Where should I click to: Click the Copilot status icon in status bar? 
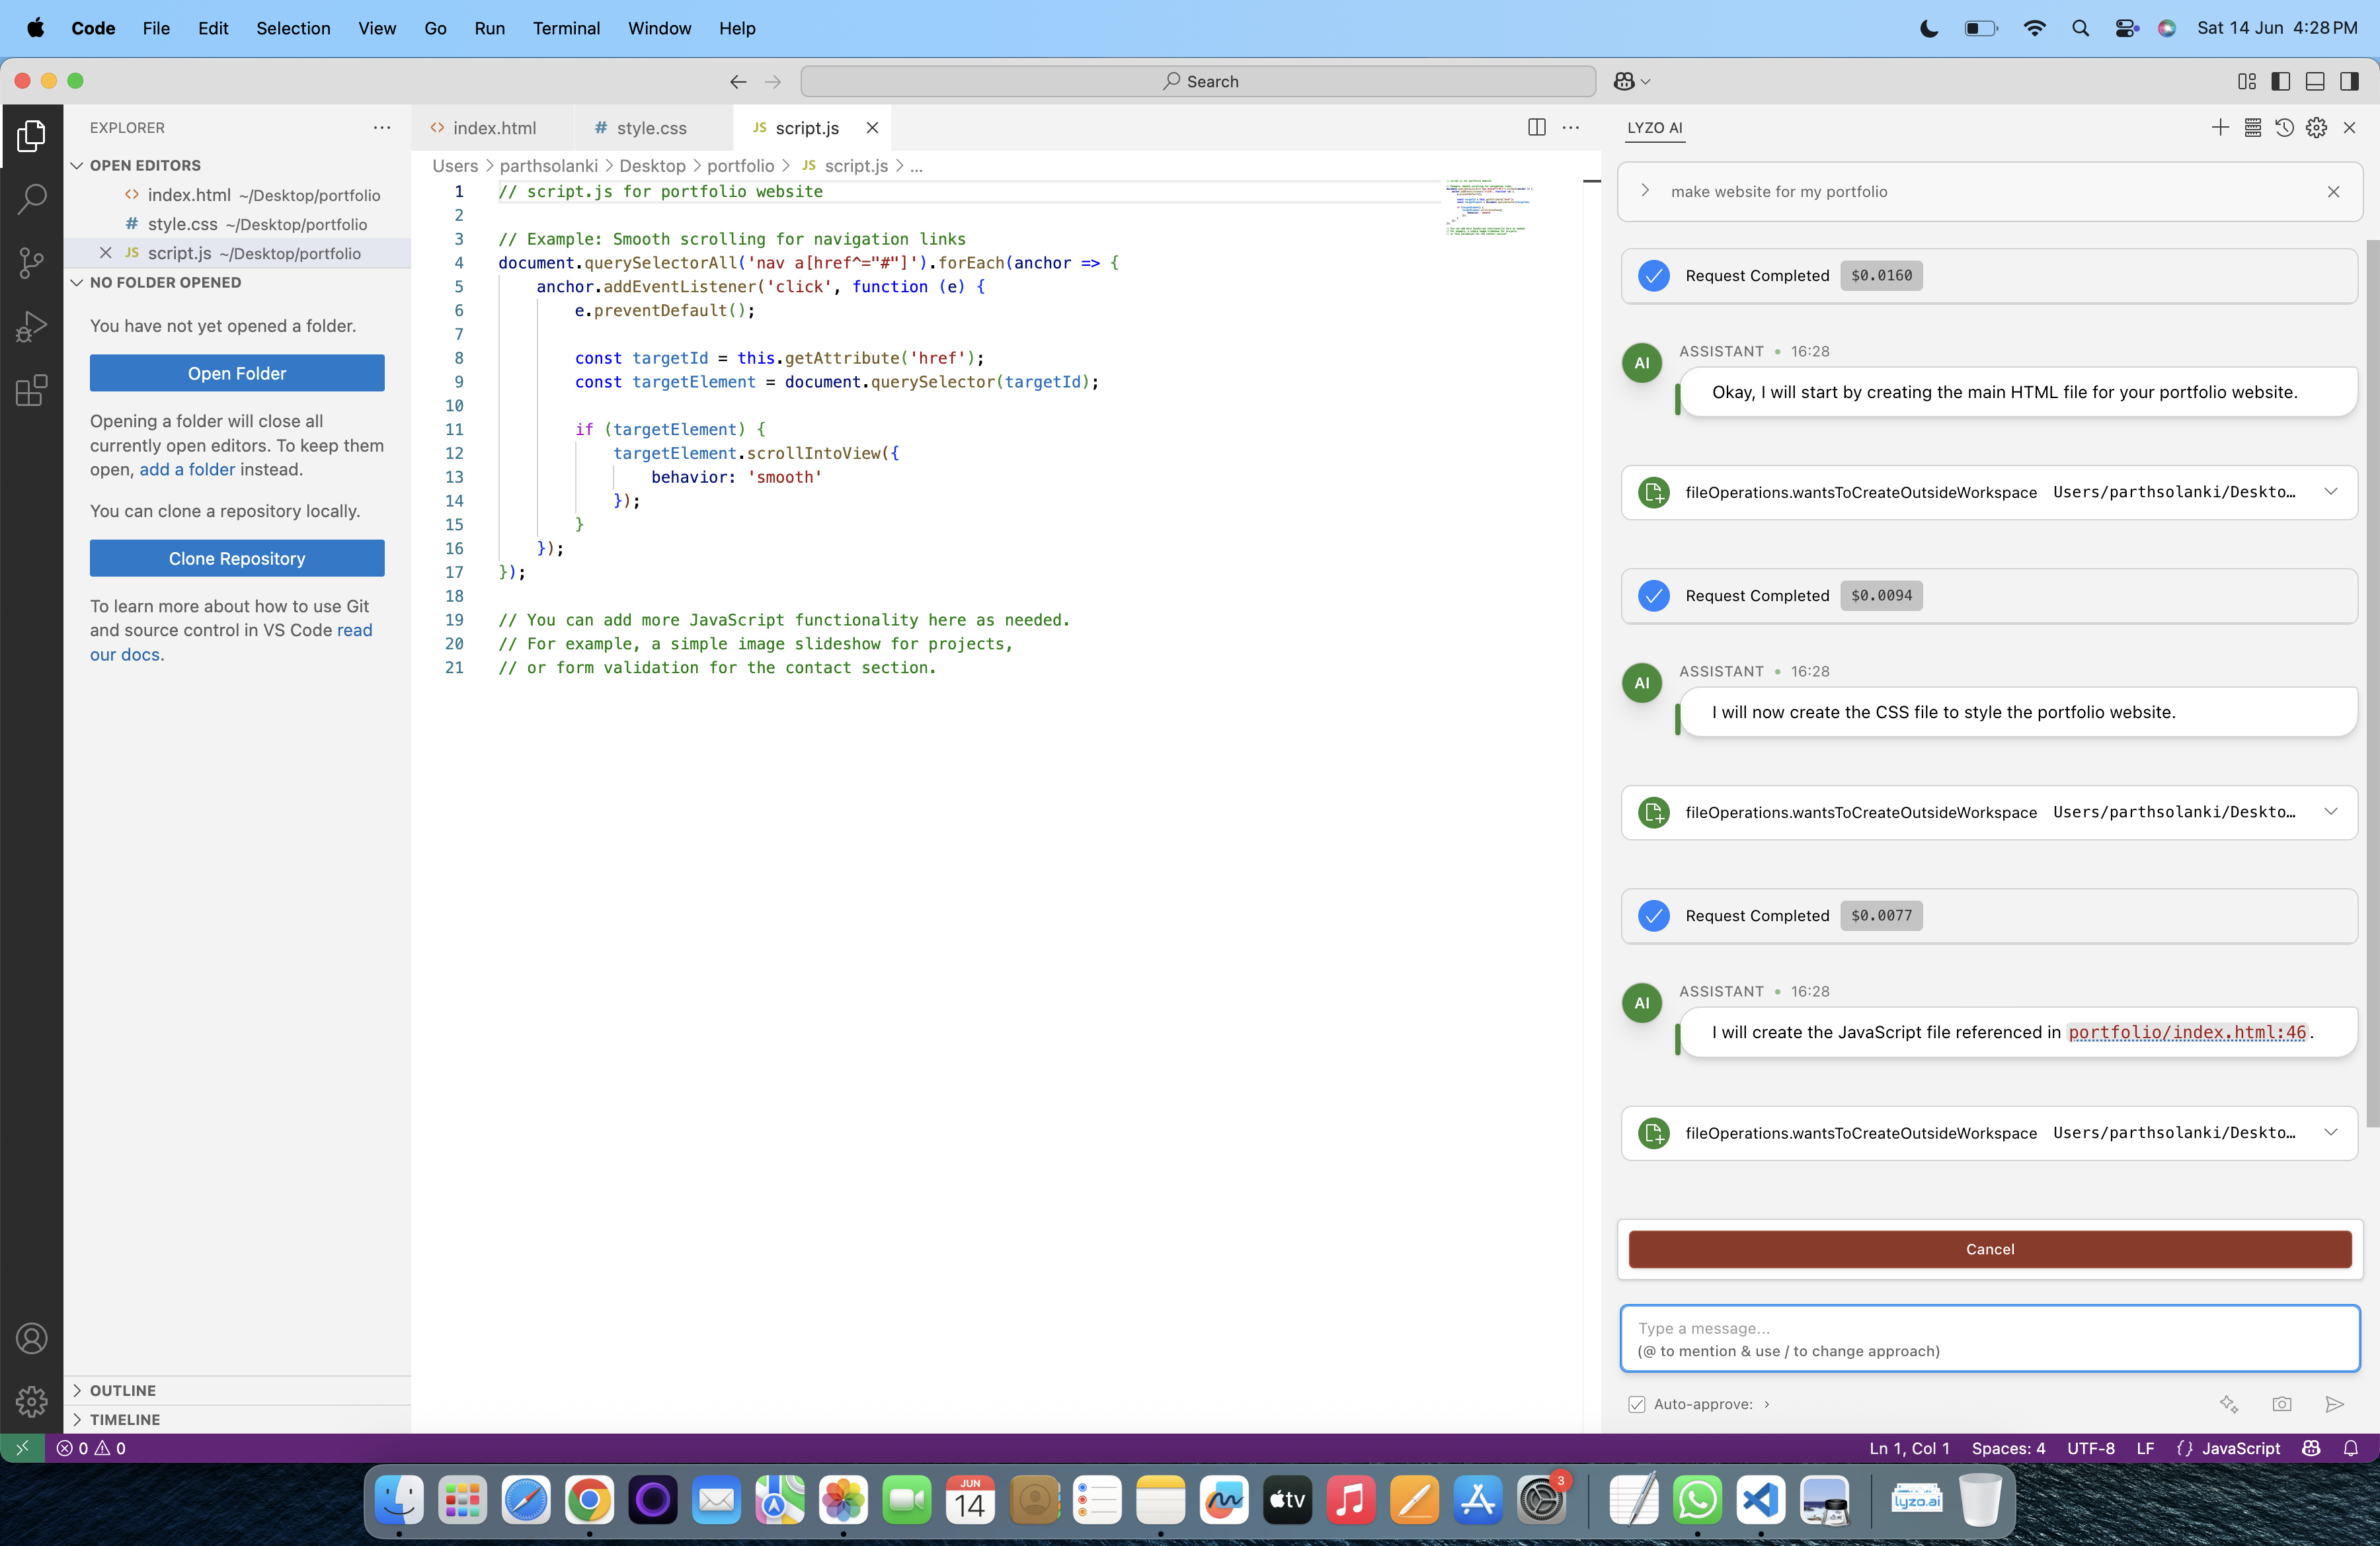[x=2311, y=1448]
